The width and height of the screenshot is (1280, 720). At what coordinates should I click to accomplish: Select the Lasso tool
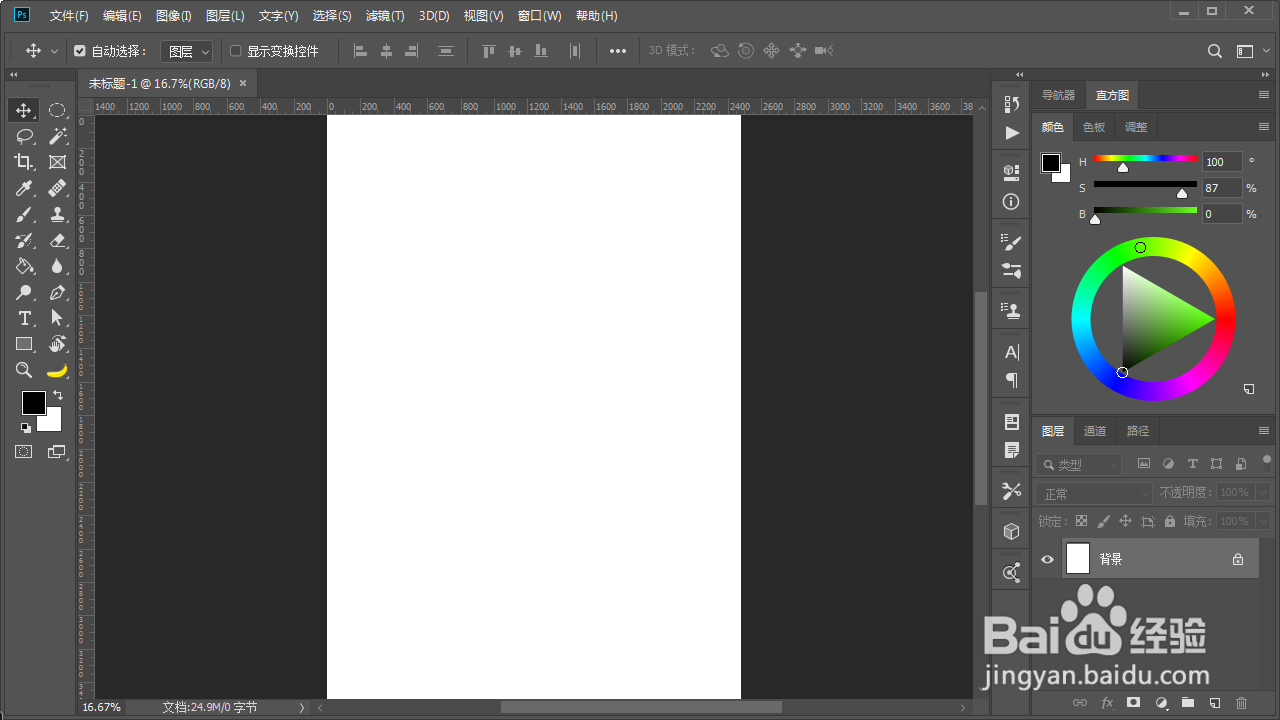click(x=25, y=136)
